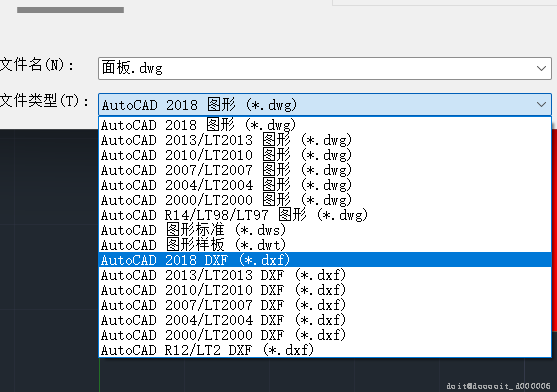Click the horizontal scrollbar thumb above file name
557x392 pixels.
point(70,10)
